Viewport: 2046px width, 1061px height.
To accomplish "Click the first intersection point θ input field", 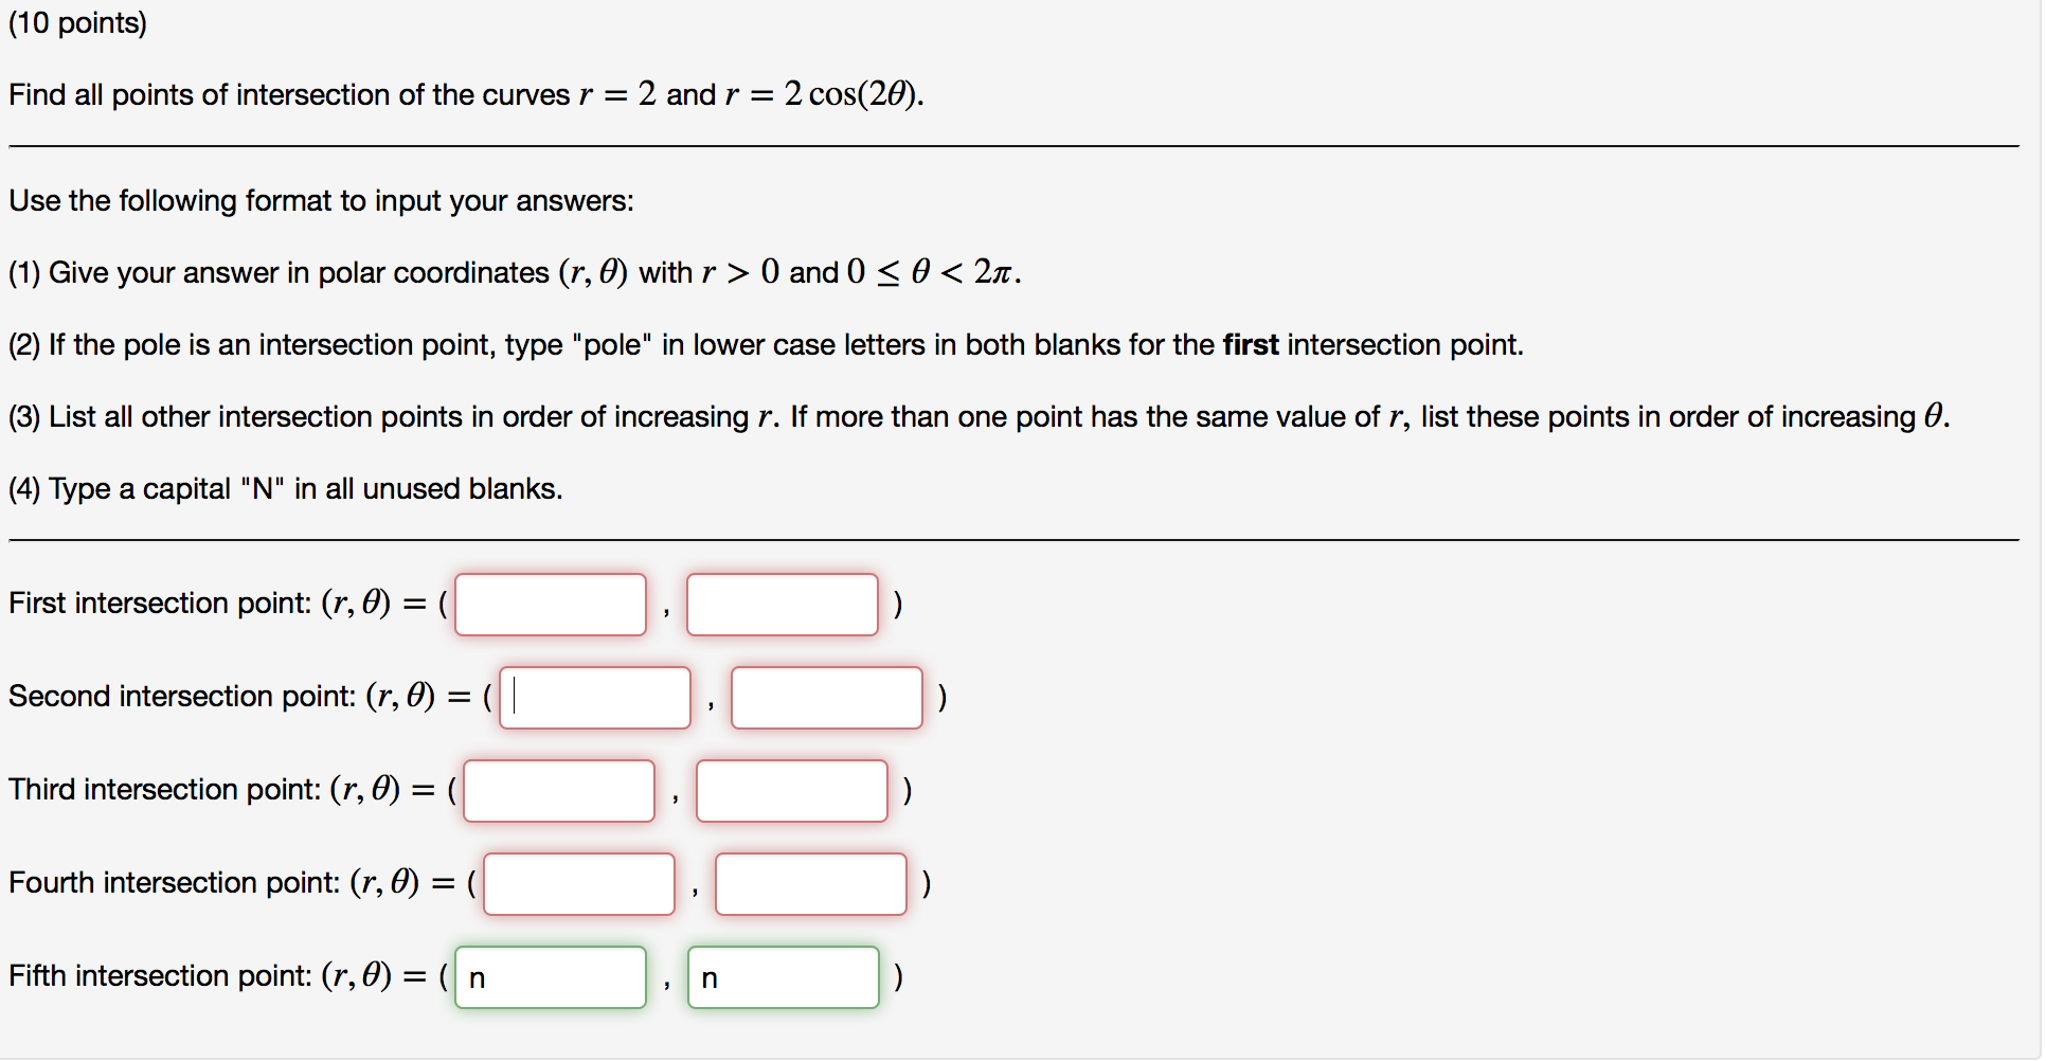I will click(782, 604).
